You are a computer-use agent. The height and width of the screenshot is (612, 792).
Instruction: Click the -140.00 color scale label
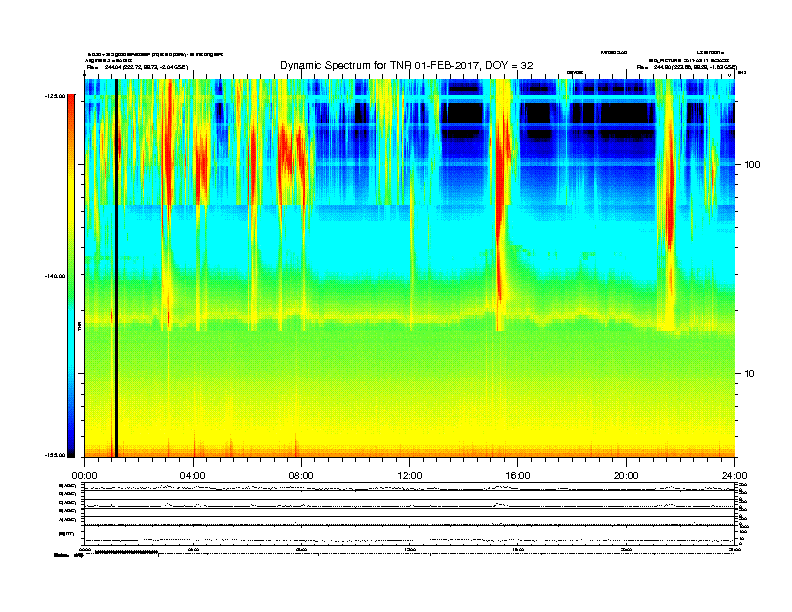click(55, 276)
